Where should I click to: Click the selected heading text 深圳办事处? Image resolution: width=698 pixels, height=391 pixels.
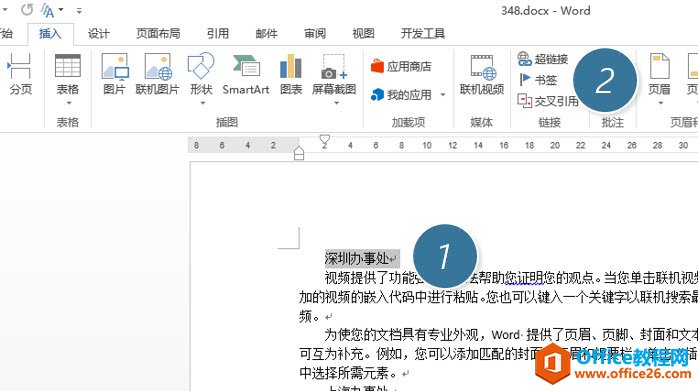click(357, 258)
